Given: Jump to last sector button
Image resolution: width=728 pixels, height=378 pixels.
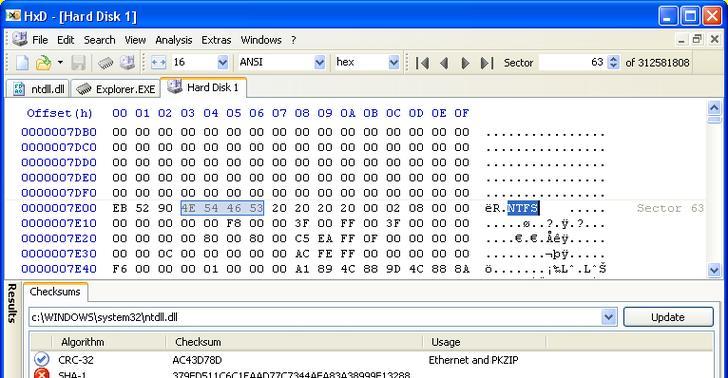Looking at the screenshot, I should (487, 63).
